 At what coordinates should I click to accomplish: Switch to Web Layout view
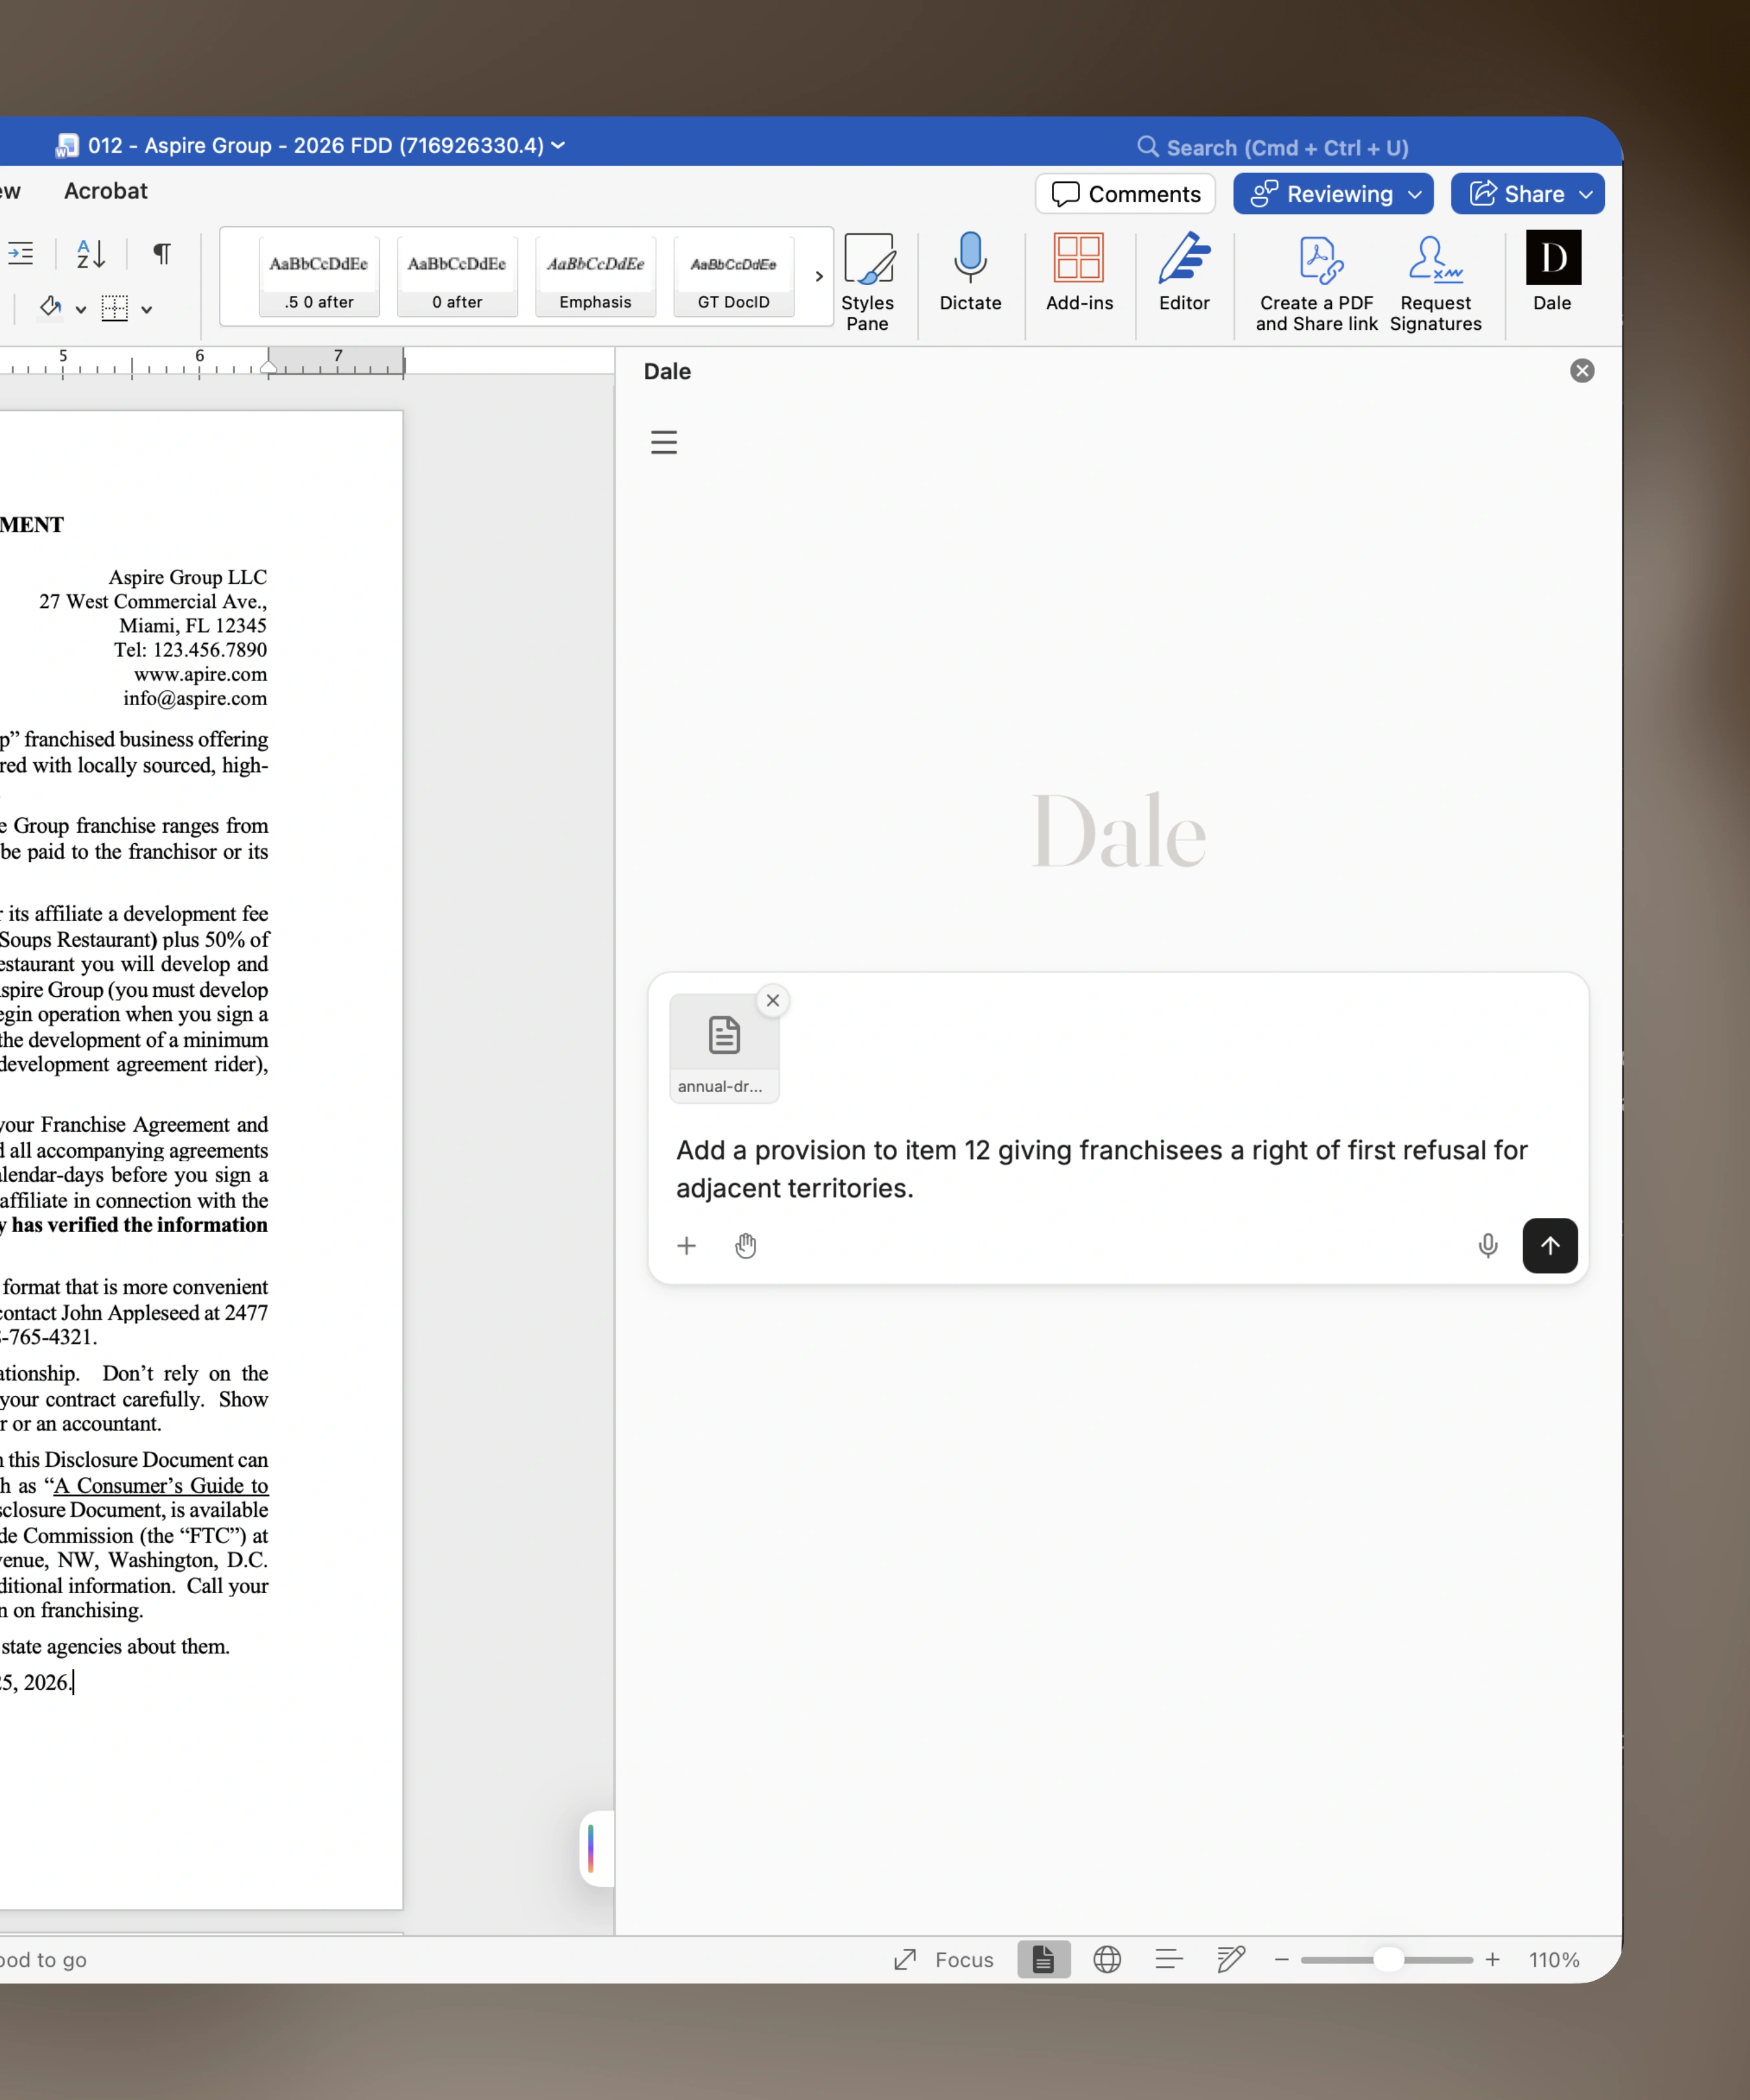point(1107,1959)
